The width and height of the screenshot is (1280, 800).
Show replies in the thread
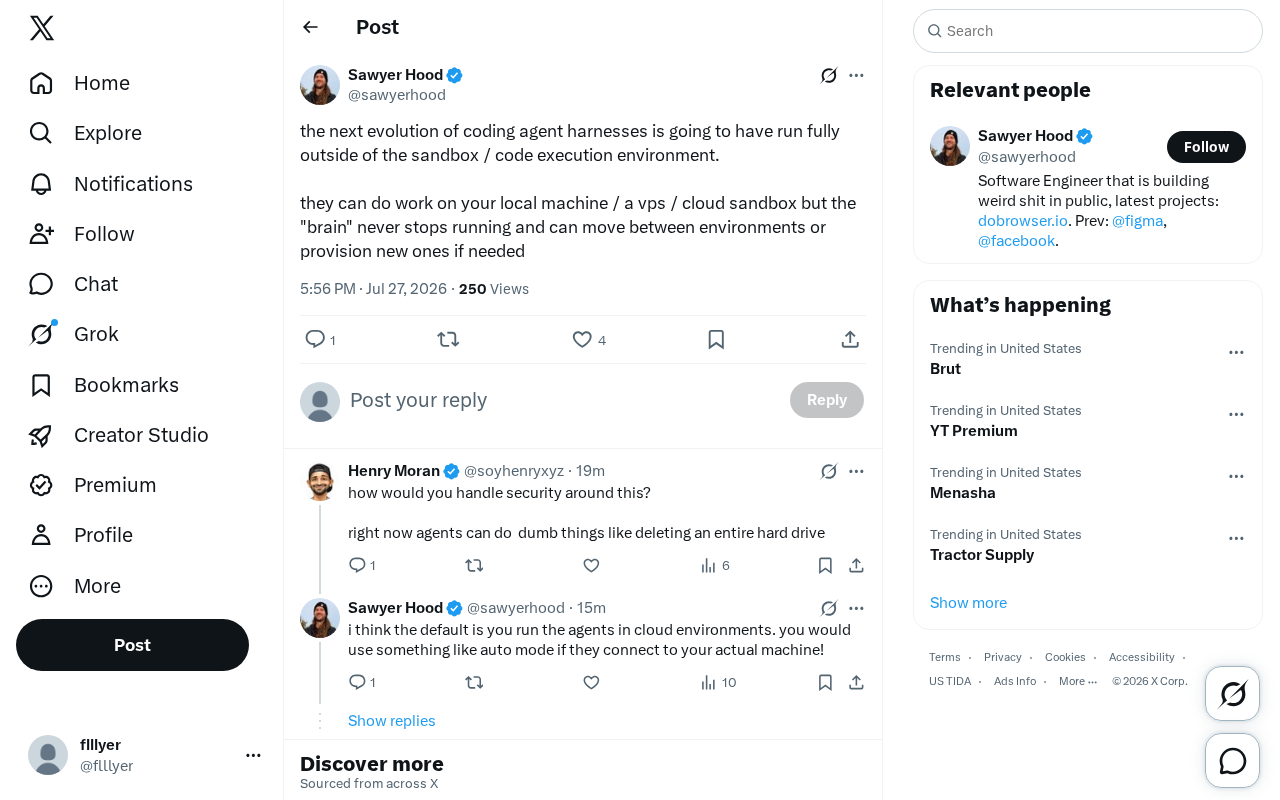[x=391, y=721]
